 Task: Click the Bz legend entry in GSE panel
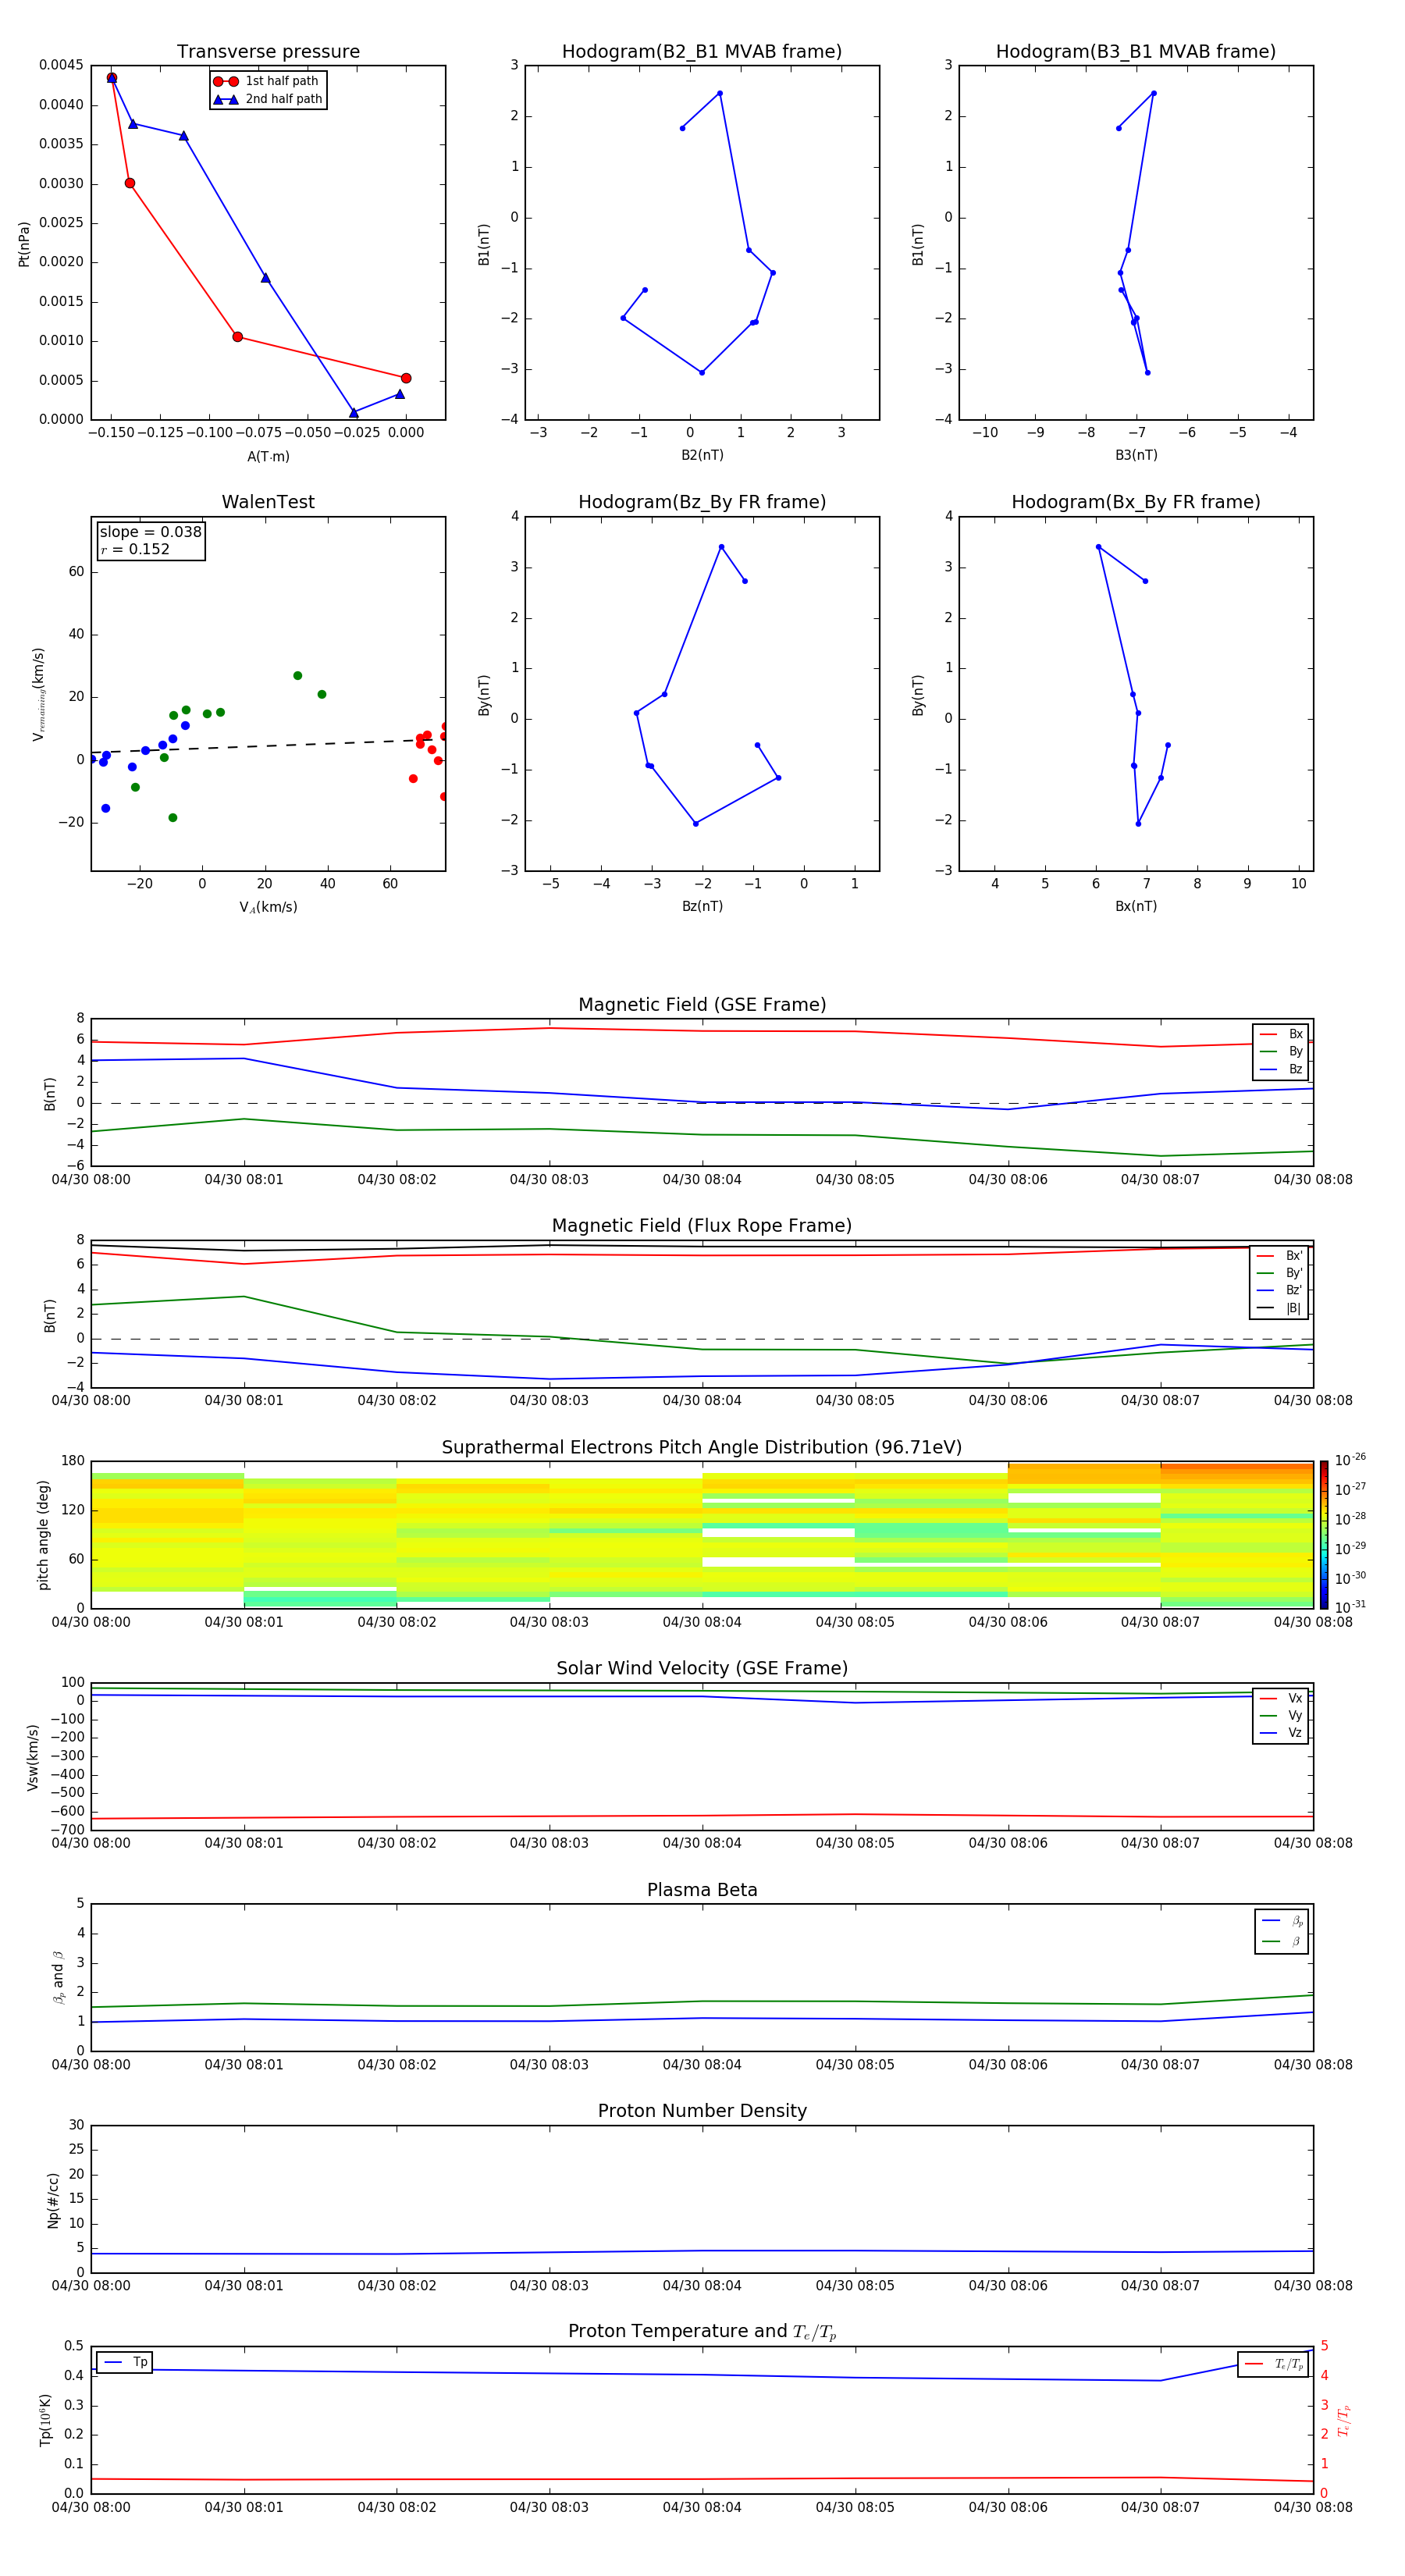1281,1070
